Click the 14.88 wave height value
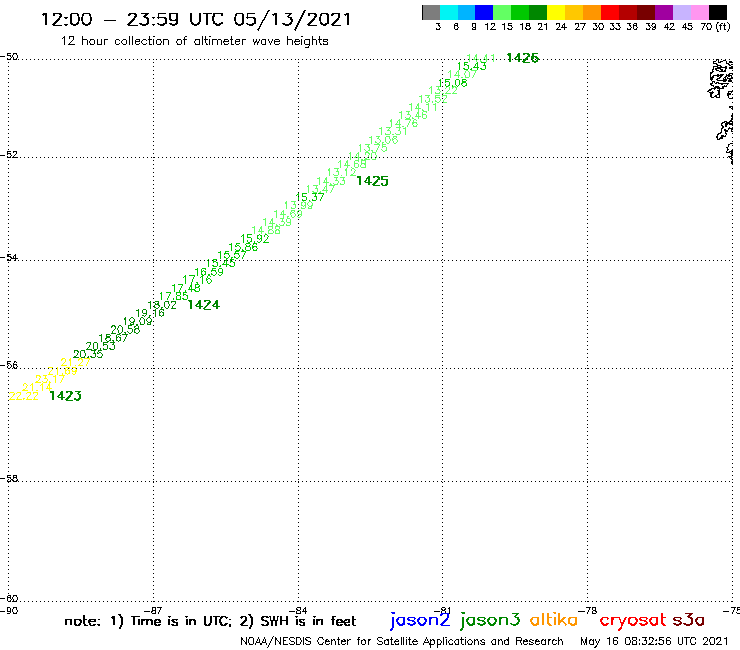This screenshot has width=740, height=650. [266, 230]
